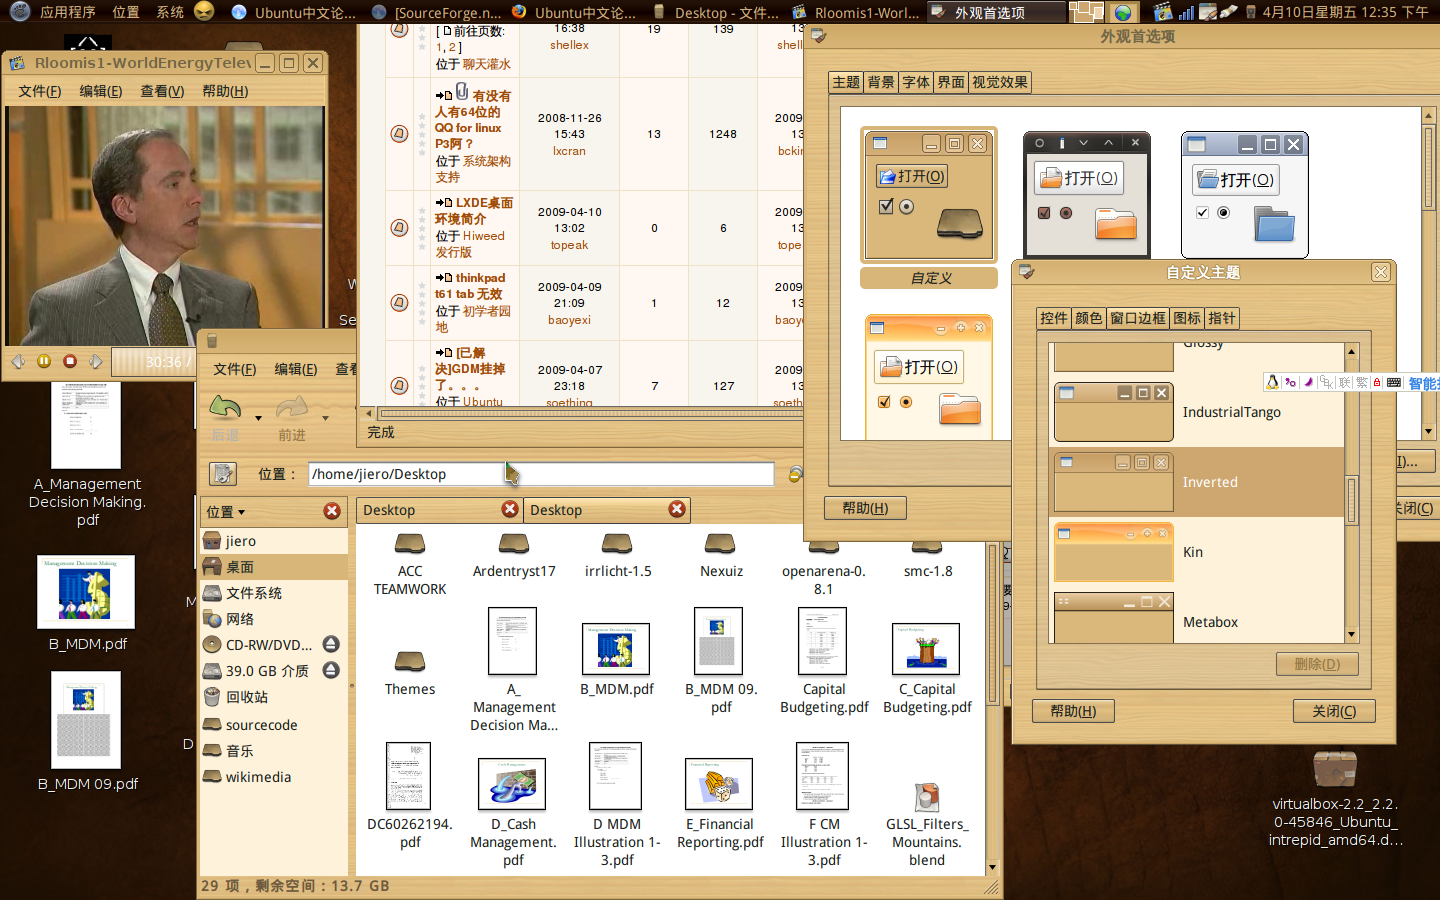Open LXDE桌面环境简介 thread link
1440x900 pixels.
(x=473, y=210)
